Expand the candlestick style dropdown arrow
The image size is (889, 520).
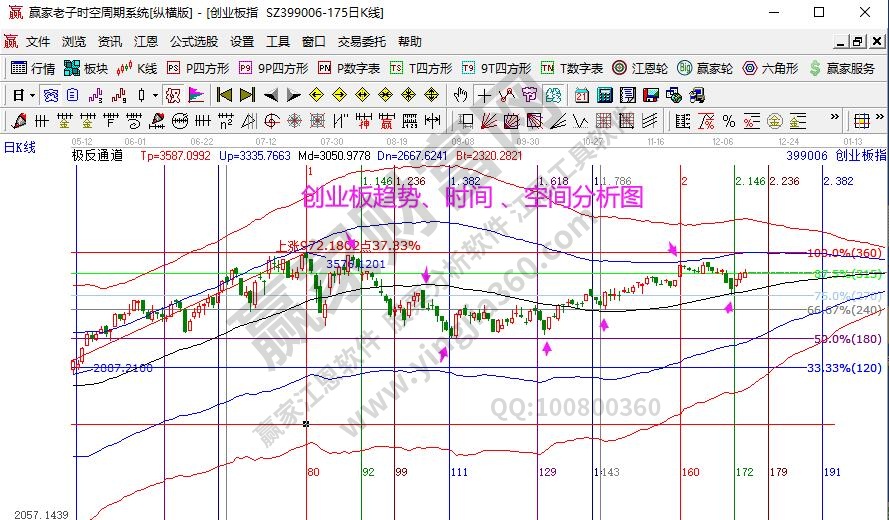(x=154, y=95)
